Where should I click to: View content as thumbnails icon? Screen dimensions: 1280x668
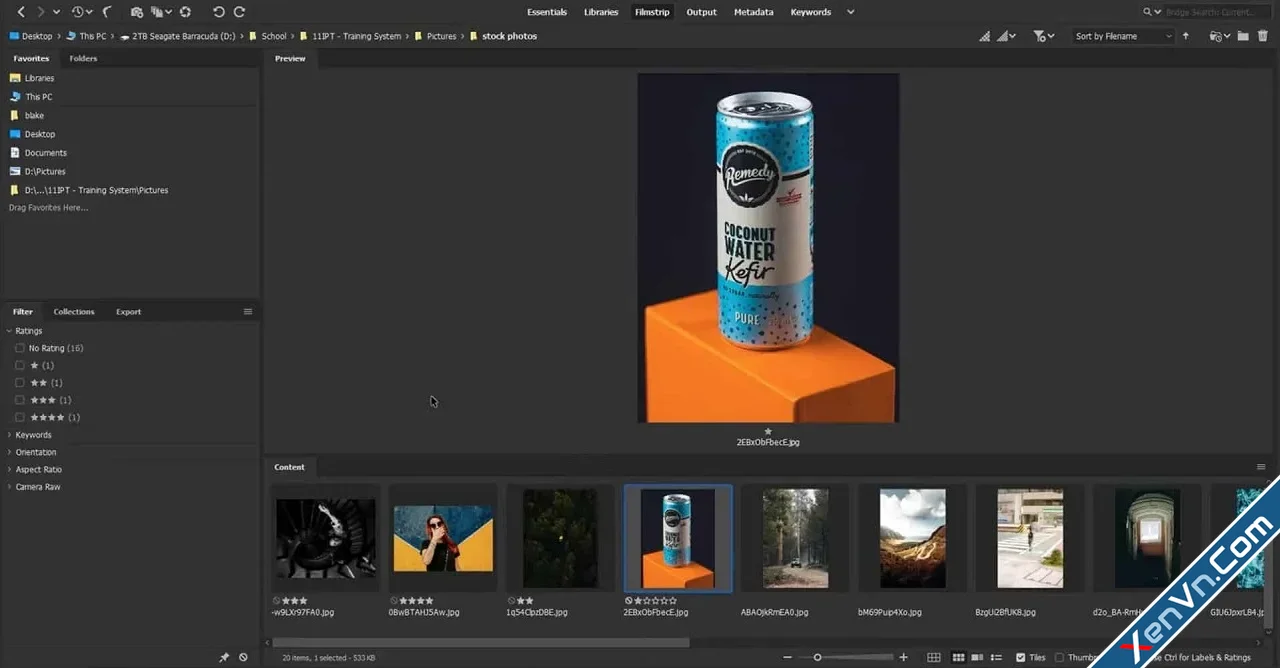(958, 657)
